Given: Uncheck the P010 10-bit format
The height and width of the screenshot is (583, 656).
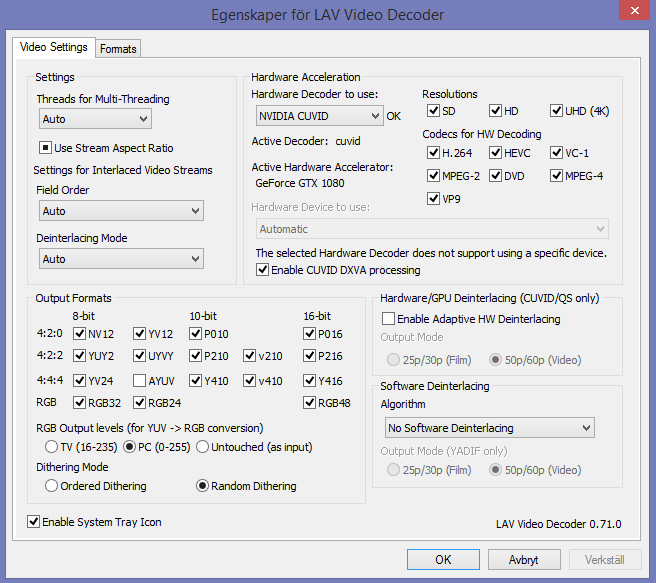Looking at the screenshot, I should 195,334.
